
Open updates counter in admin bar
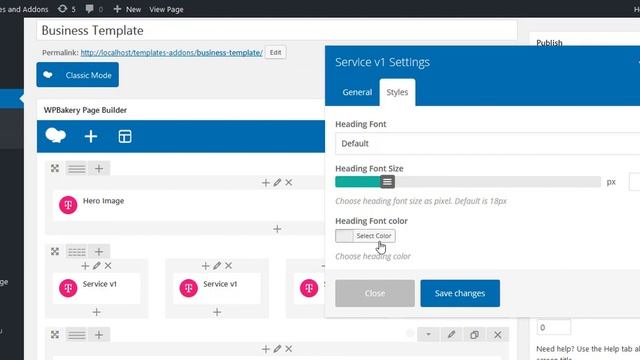pos(67,9)
